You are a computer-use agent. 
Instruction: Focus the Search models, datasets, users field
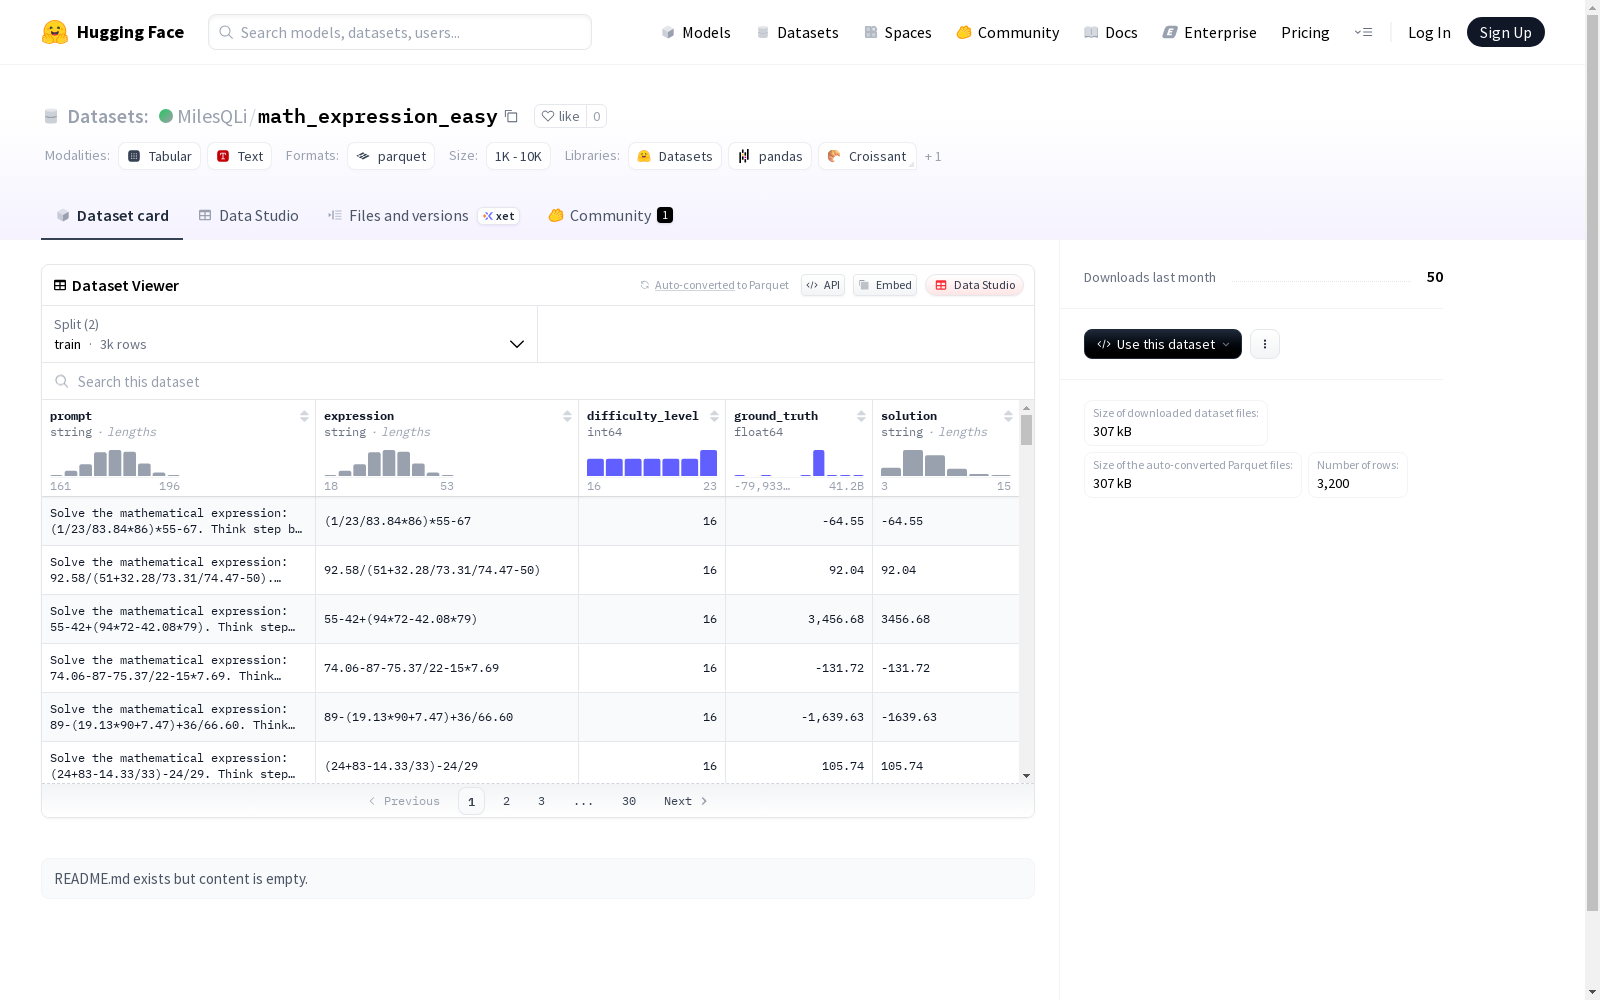click(x=400, y=32)
